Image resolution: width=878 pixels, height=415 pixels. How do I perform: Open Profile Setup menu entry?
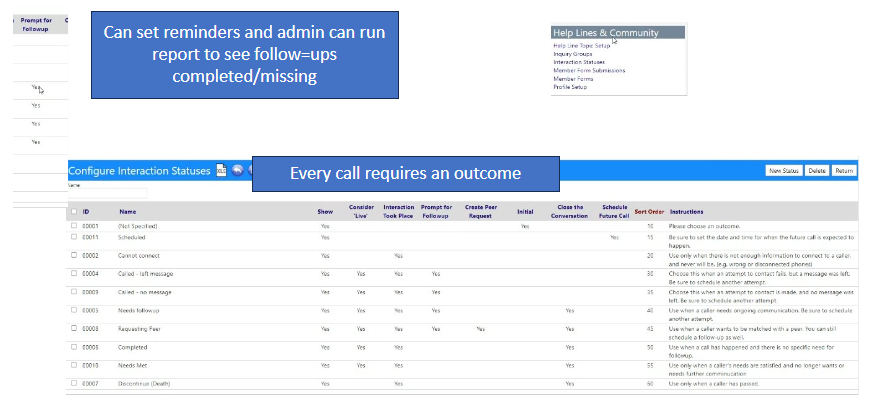[570, 87]
